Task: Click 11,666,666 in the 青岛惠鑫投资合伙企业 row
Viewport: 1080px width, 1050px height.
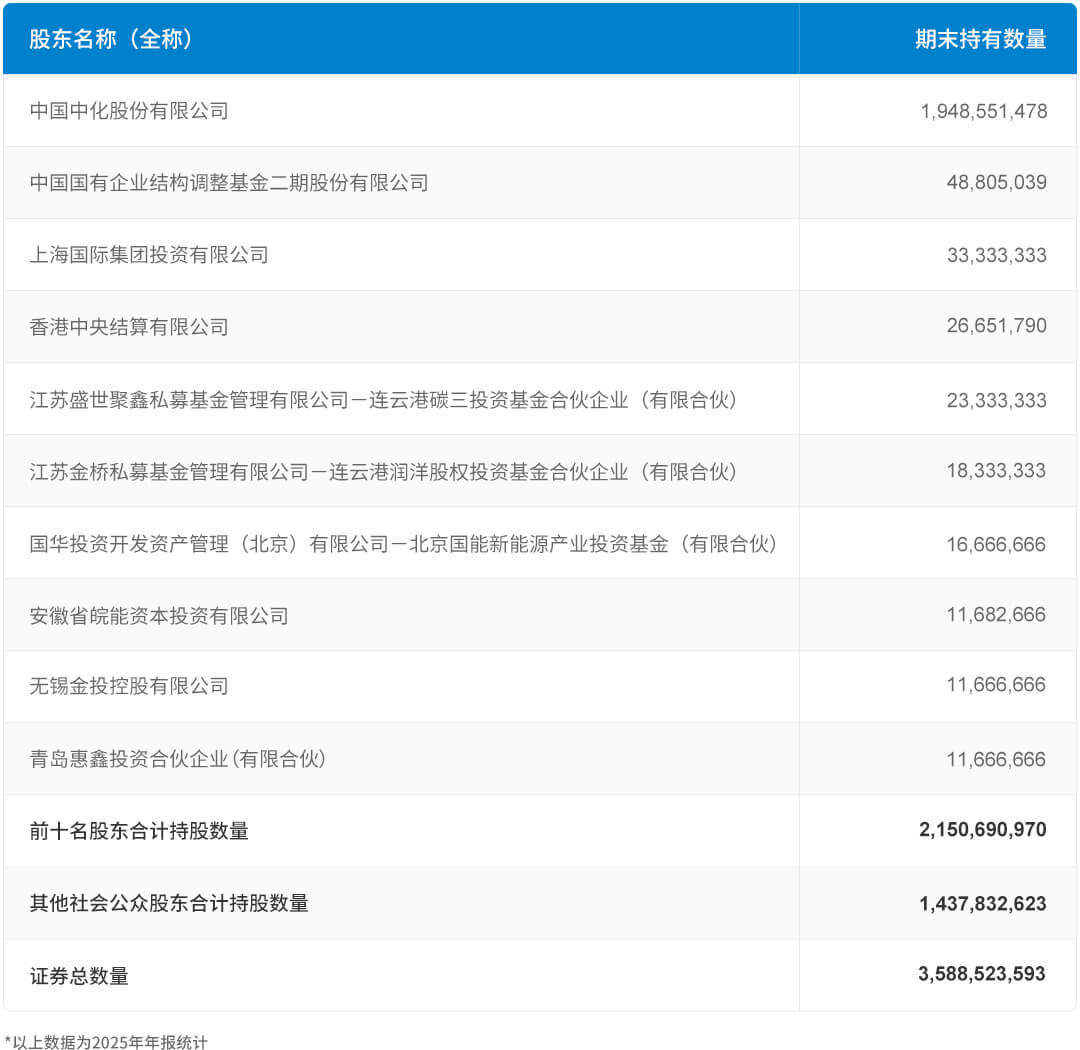Action: [x=997, y=759]
